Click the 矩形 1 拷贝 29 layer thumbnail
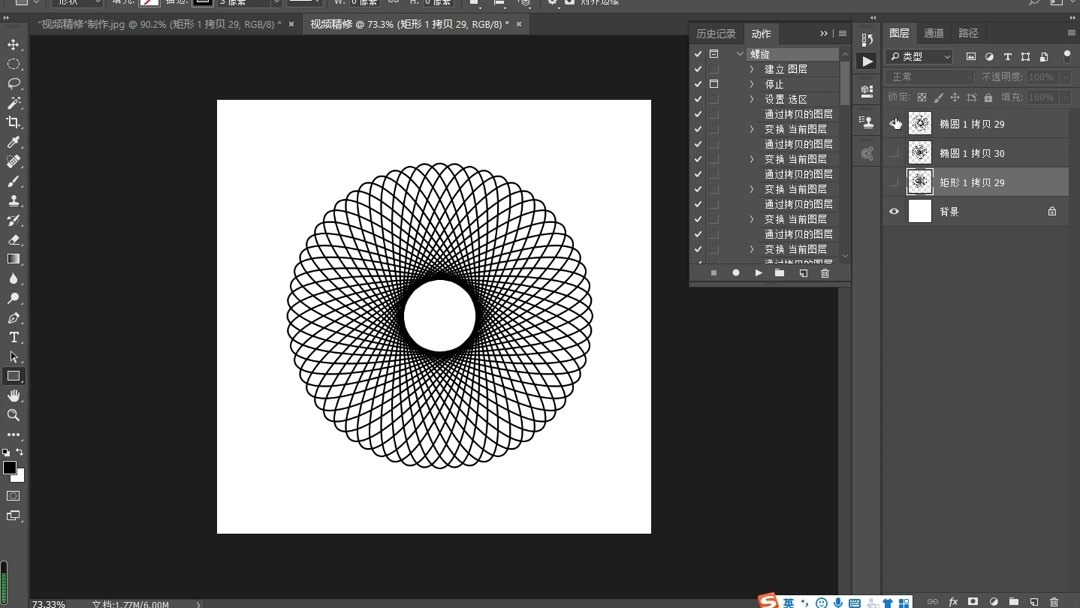The width and height of the screenshot is (1080, 608). 919,182
